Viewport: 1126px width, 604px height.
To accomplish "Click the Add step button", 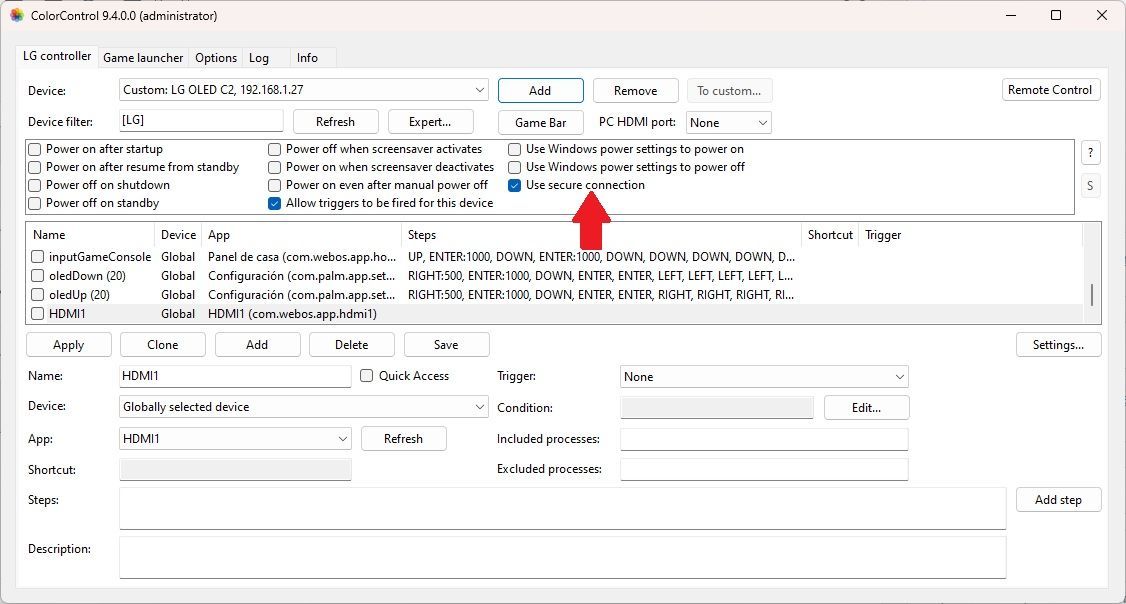I will 1058,500.
